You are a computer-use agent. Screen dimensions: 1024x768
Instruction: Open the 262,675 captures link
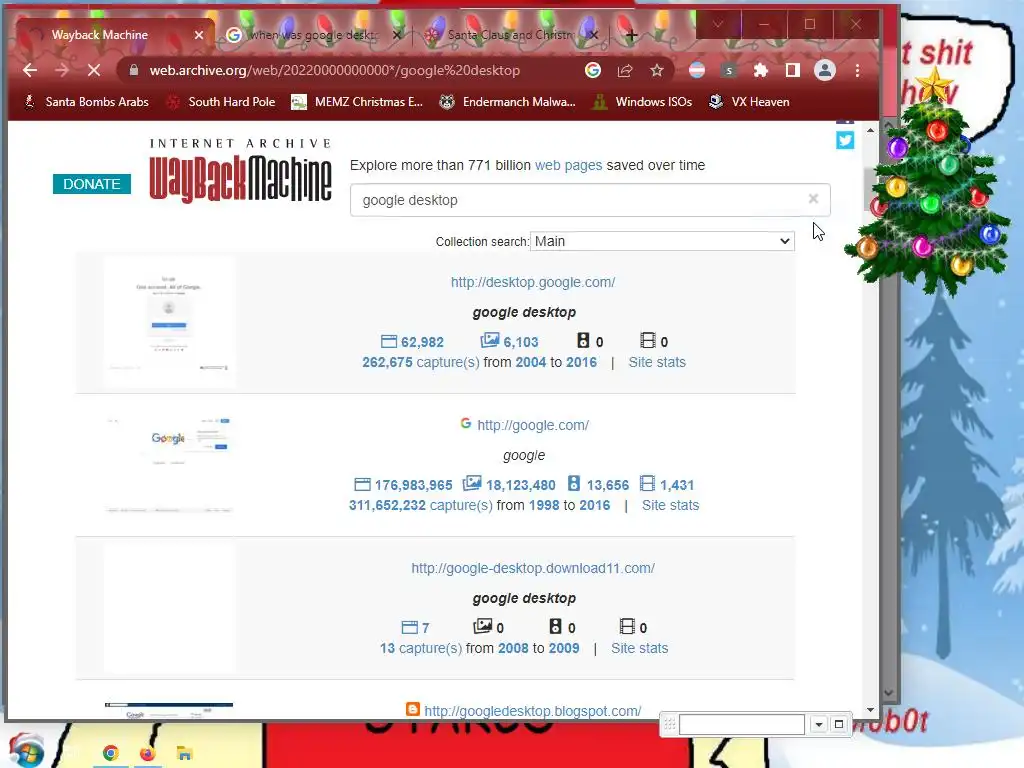[x=421, y=362]
